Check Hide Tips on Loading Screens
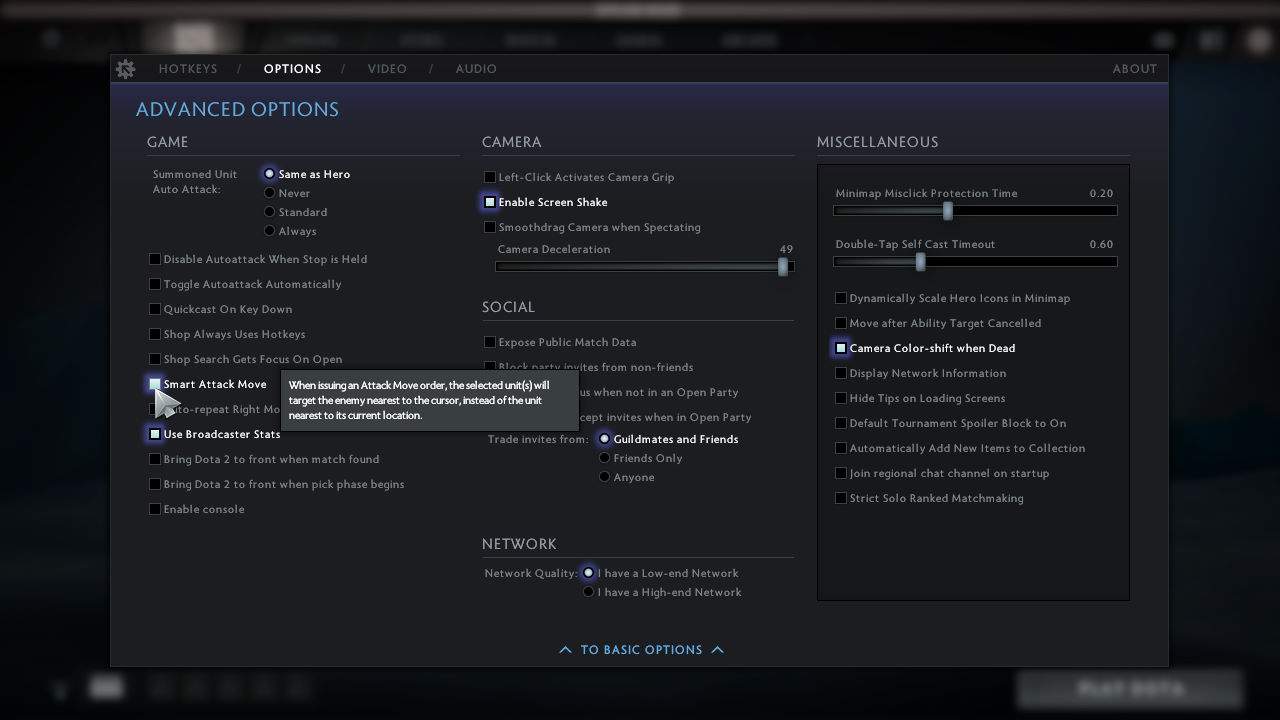Screen dimensions: 1280x720 (841, 398)
